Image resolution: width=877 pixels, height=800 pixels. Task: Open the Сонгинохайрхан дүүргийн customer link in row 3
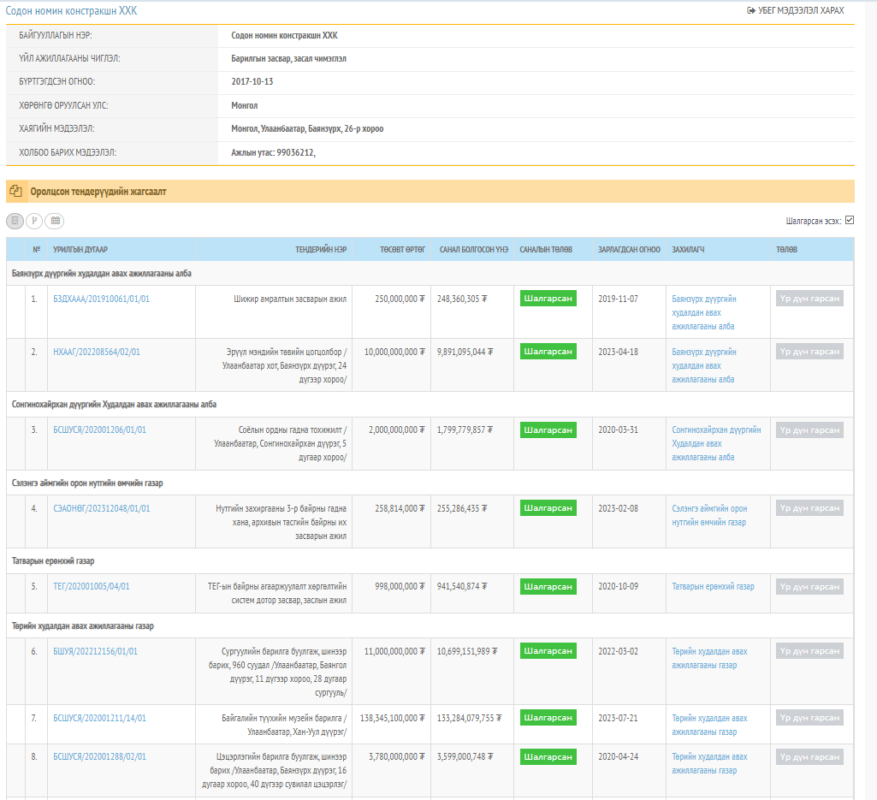716,443
